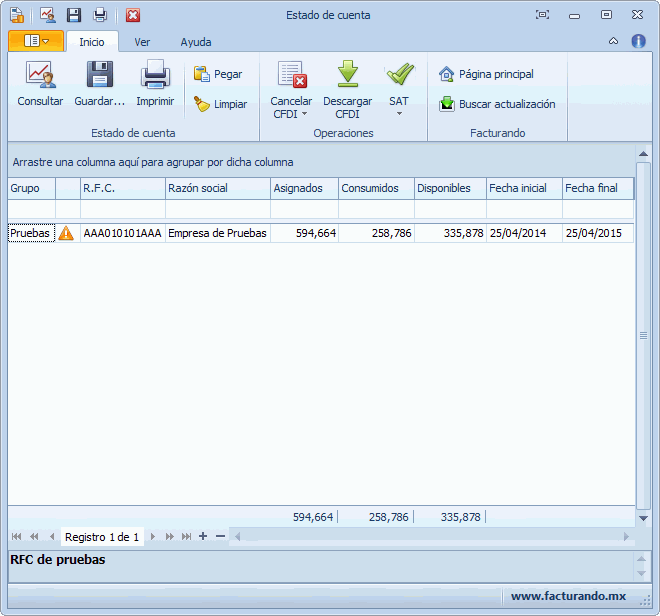Click the vertical scrollbar up arrow
The image size is (660, 616).
point(643,154)
